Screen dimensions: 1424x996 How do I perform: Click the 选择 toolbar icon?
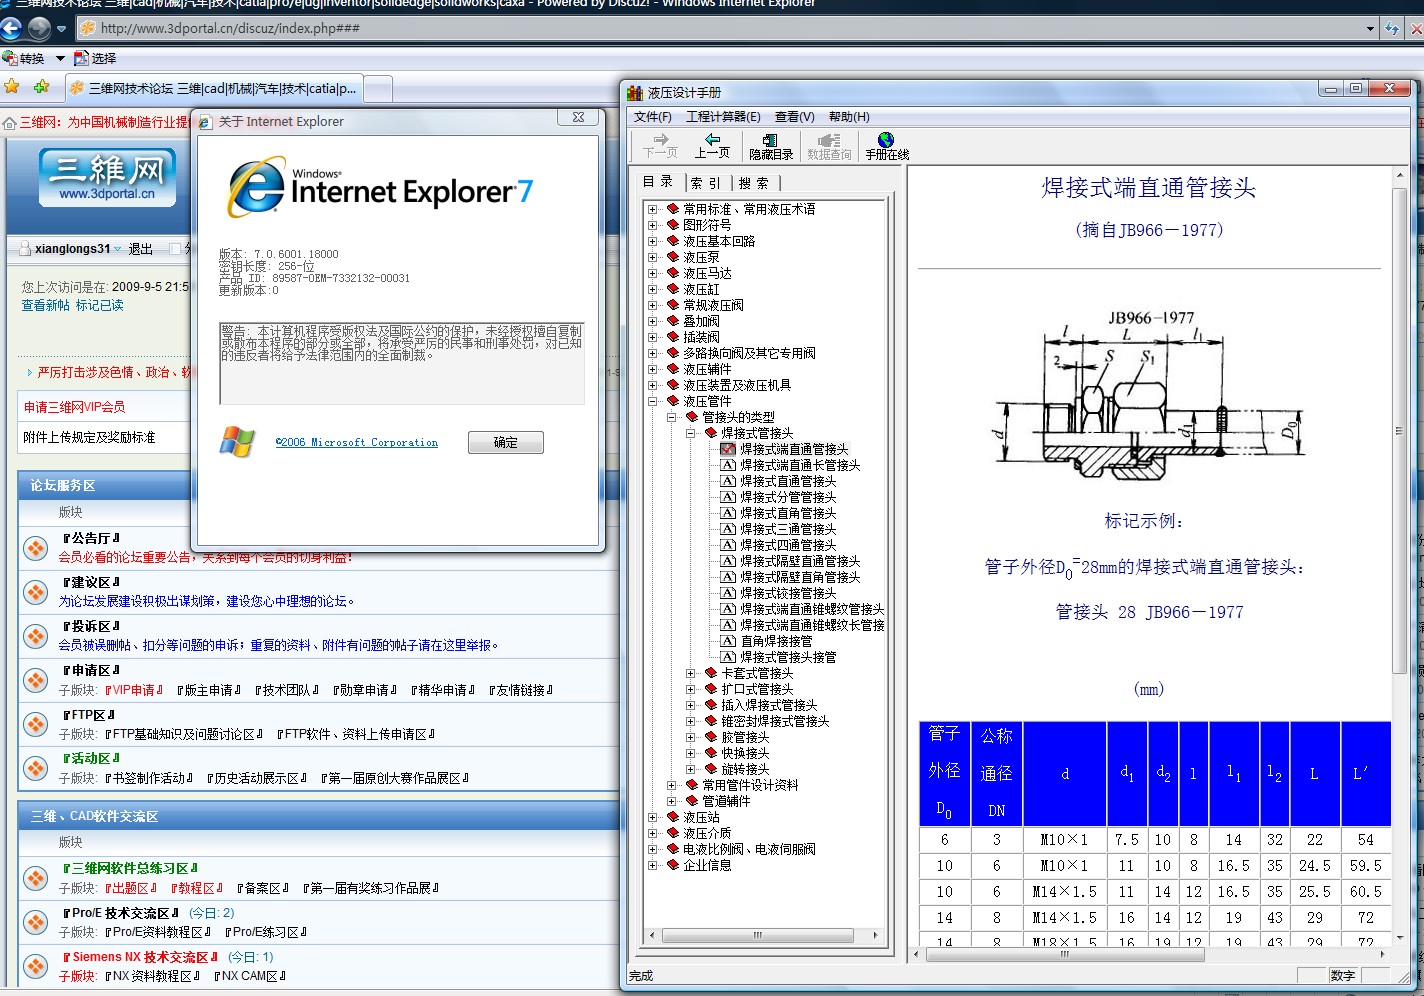coord(95,58)
